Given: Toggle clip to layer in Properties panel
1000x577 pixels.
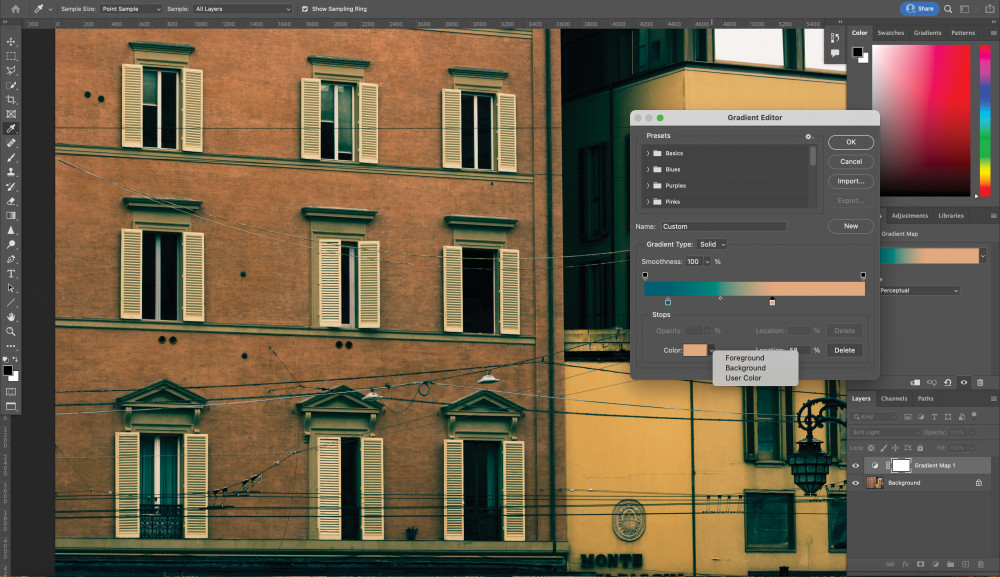Looking at the screenshot, I should point(915,383).
